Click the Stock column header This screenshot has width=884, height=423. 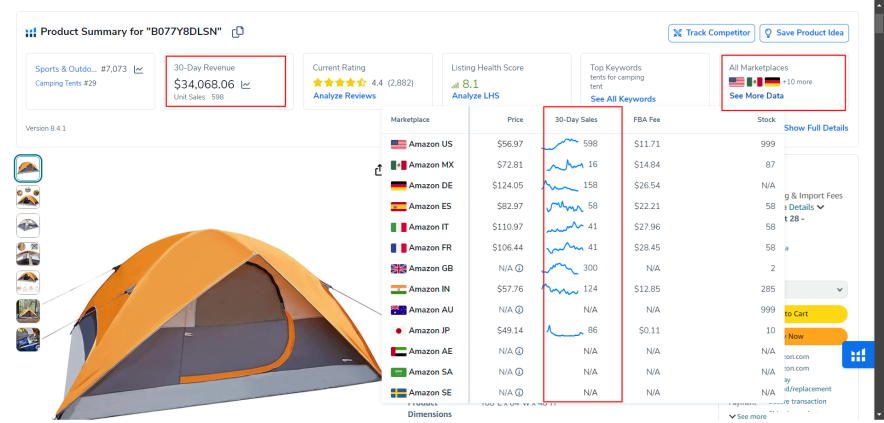click(x=766, y=120)
